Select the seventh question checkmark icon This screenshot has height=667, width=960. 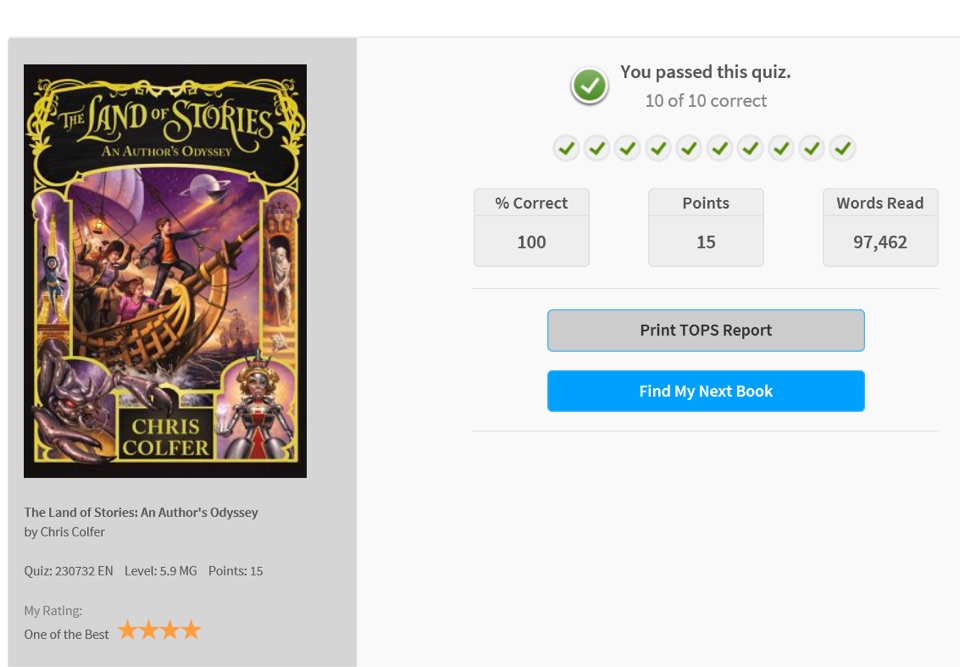751,148
